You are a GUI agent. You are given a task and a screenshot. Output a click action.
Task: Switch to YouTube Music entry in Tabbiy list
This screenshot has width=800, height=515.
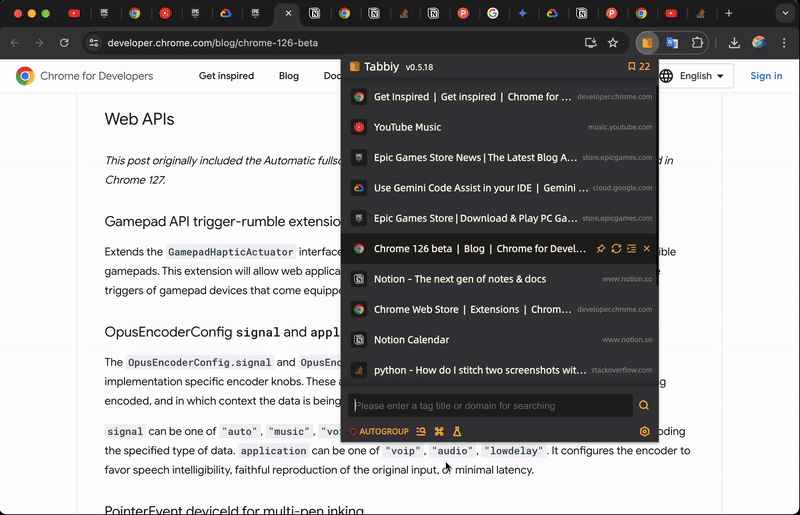coord(500,127)
